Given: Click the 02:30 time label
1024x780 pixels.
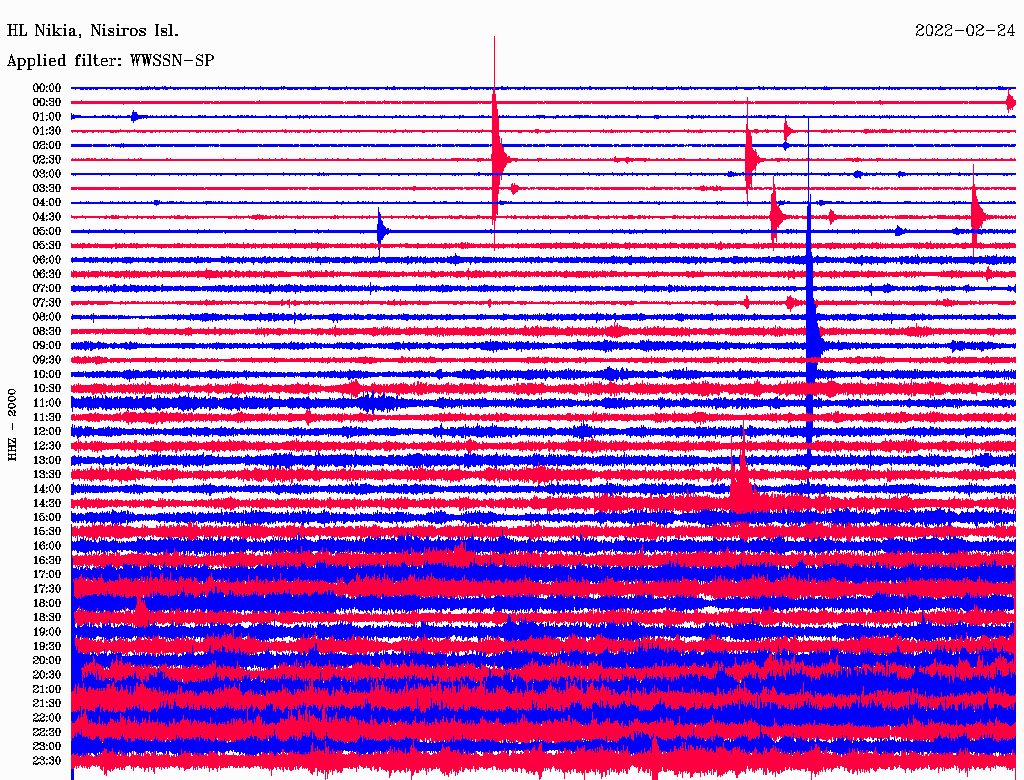Looking at the screenshot, I should tap(47, 160).
